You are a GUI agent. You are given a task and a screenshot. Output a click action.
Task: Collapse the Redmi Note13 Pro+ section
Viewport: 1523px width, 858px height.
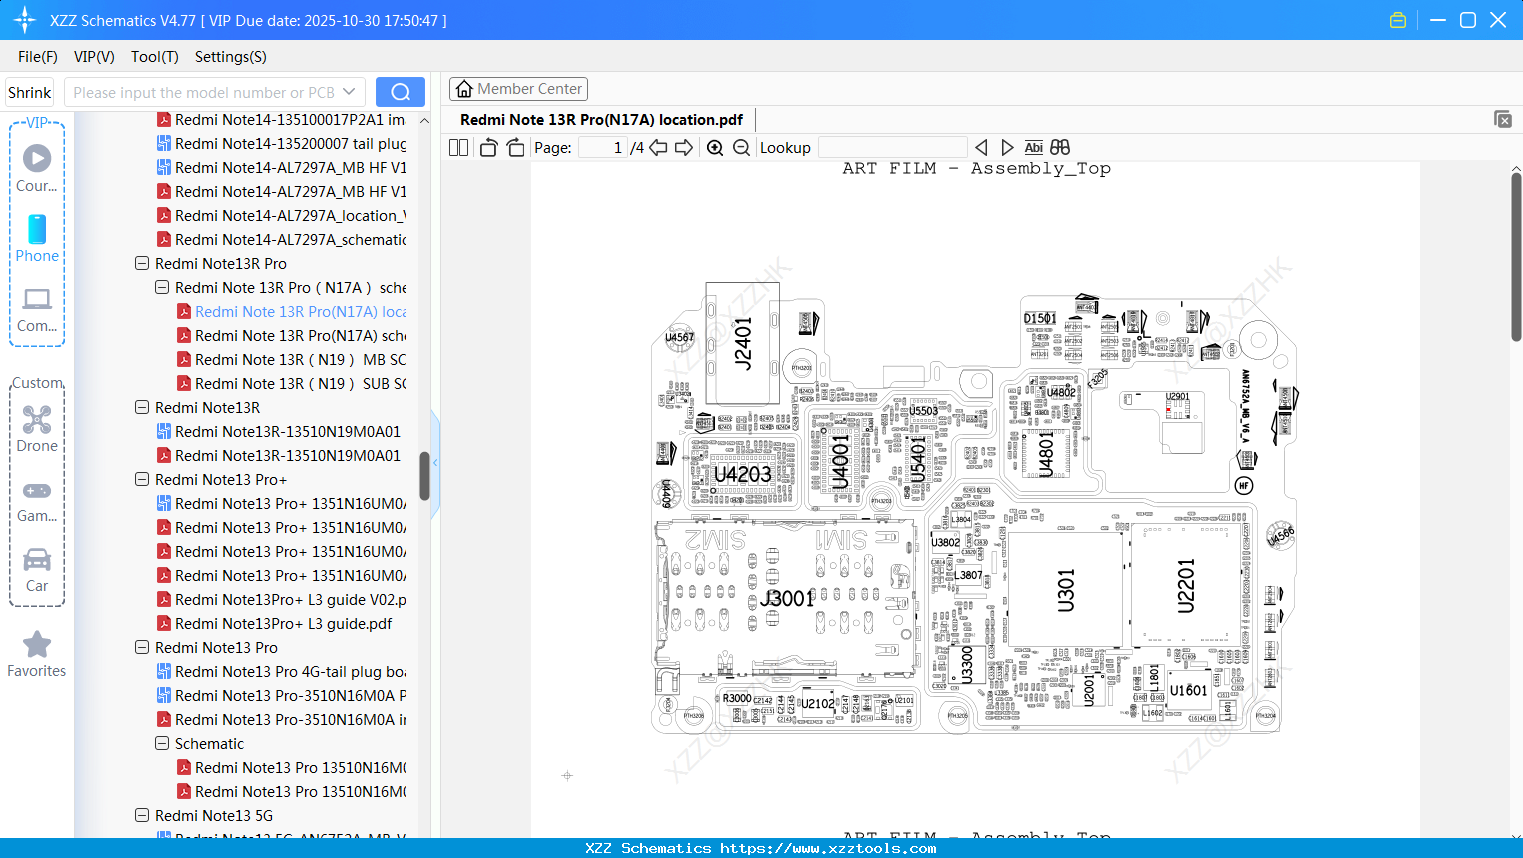click(142, 479)
